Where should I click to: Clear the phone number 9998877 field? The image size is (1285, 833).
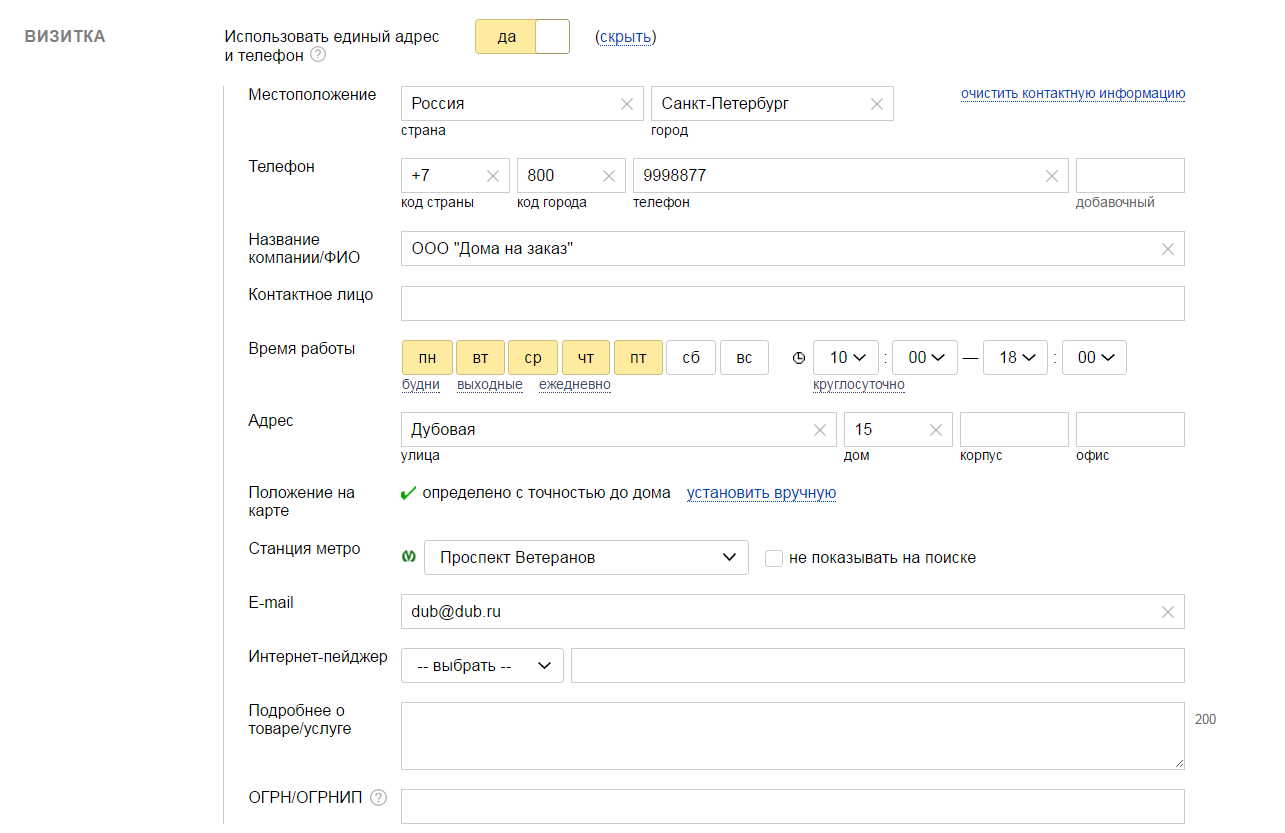click(x=1051, y=176)
